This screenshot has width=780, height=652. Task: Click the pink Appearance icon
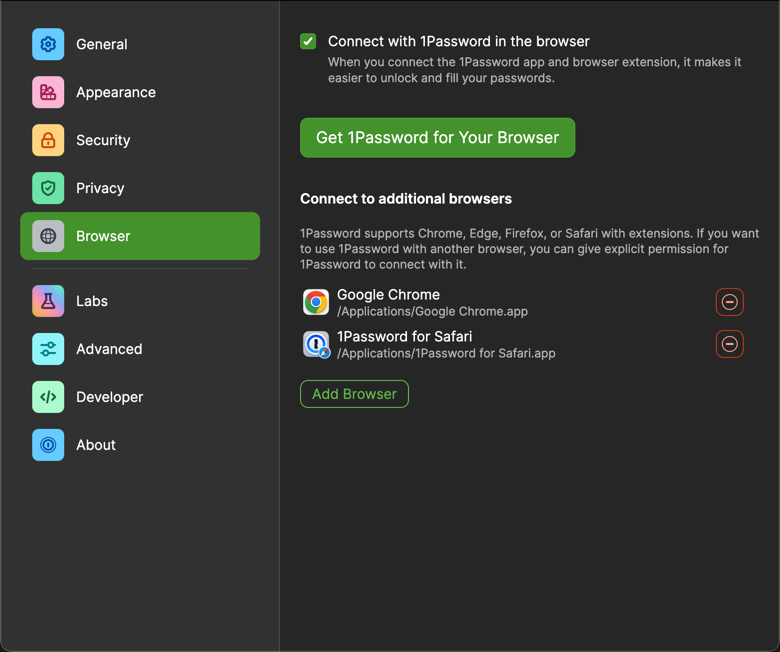[x=48, y=92]
